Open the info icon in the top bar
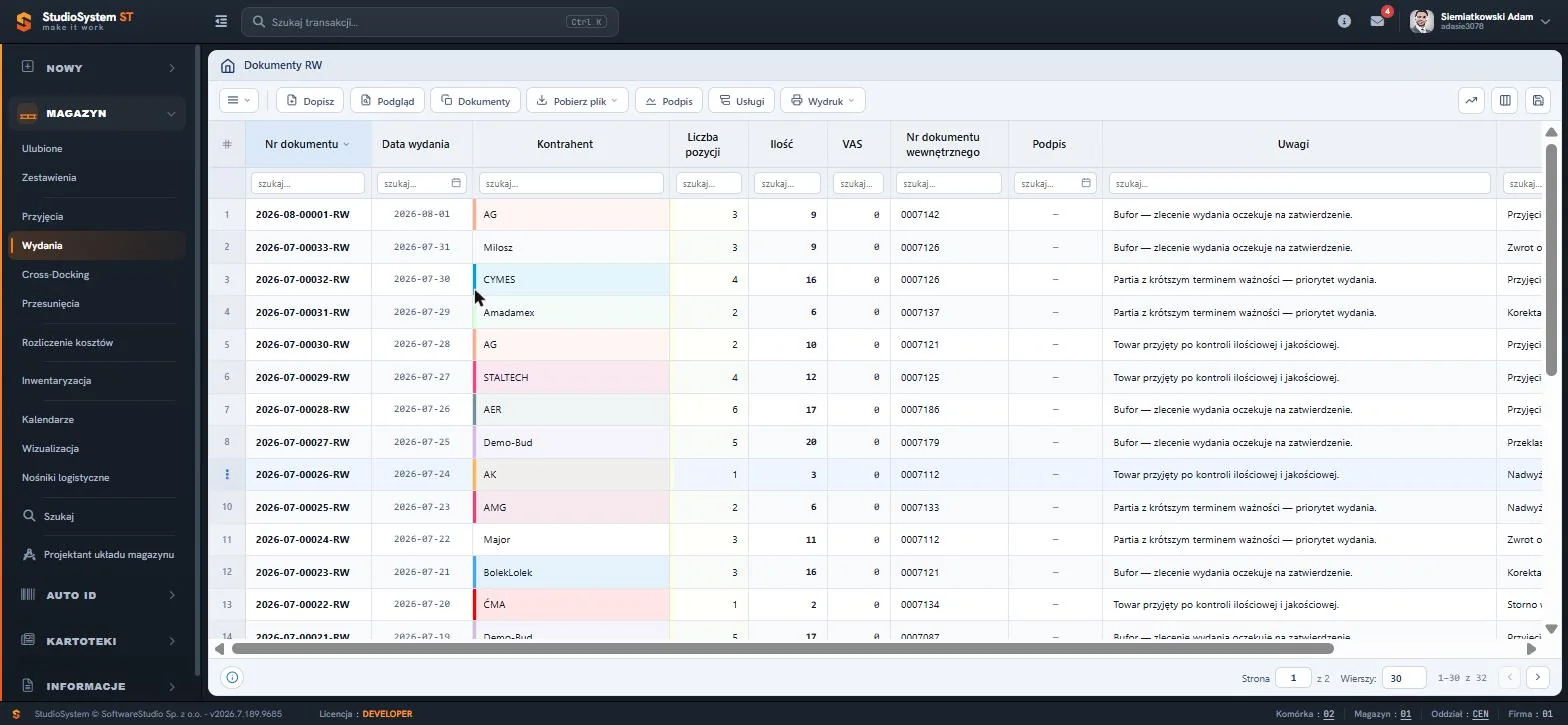The width and height of the screenshot is (1568, 725). pos(1344,21)
